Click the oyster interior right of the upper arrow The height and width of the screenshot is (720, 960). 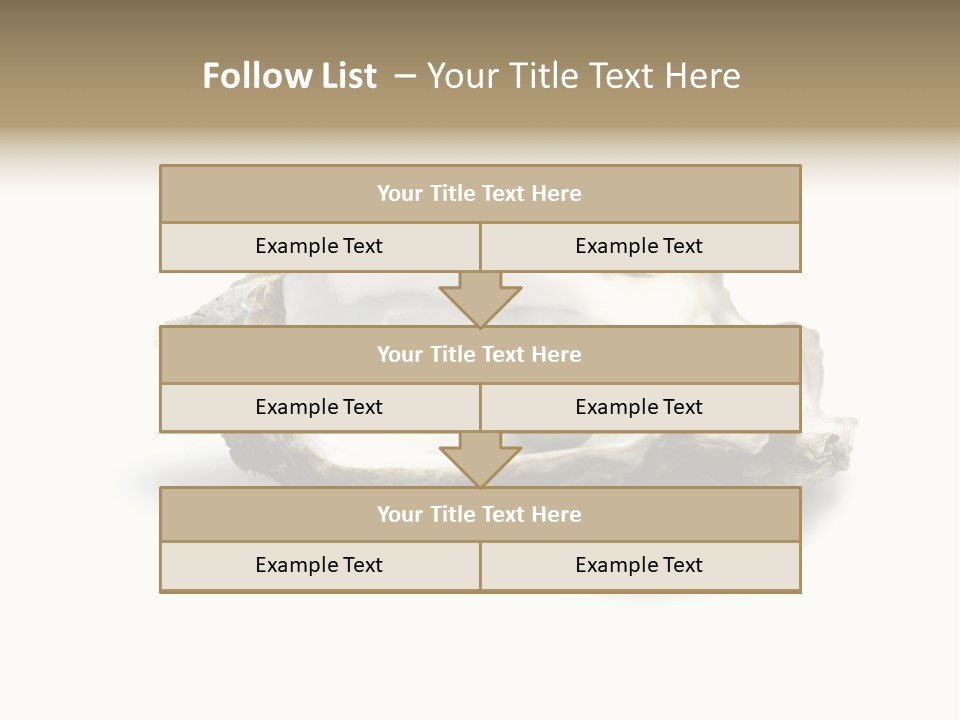(x=600, y=300)
